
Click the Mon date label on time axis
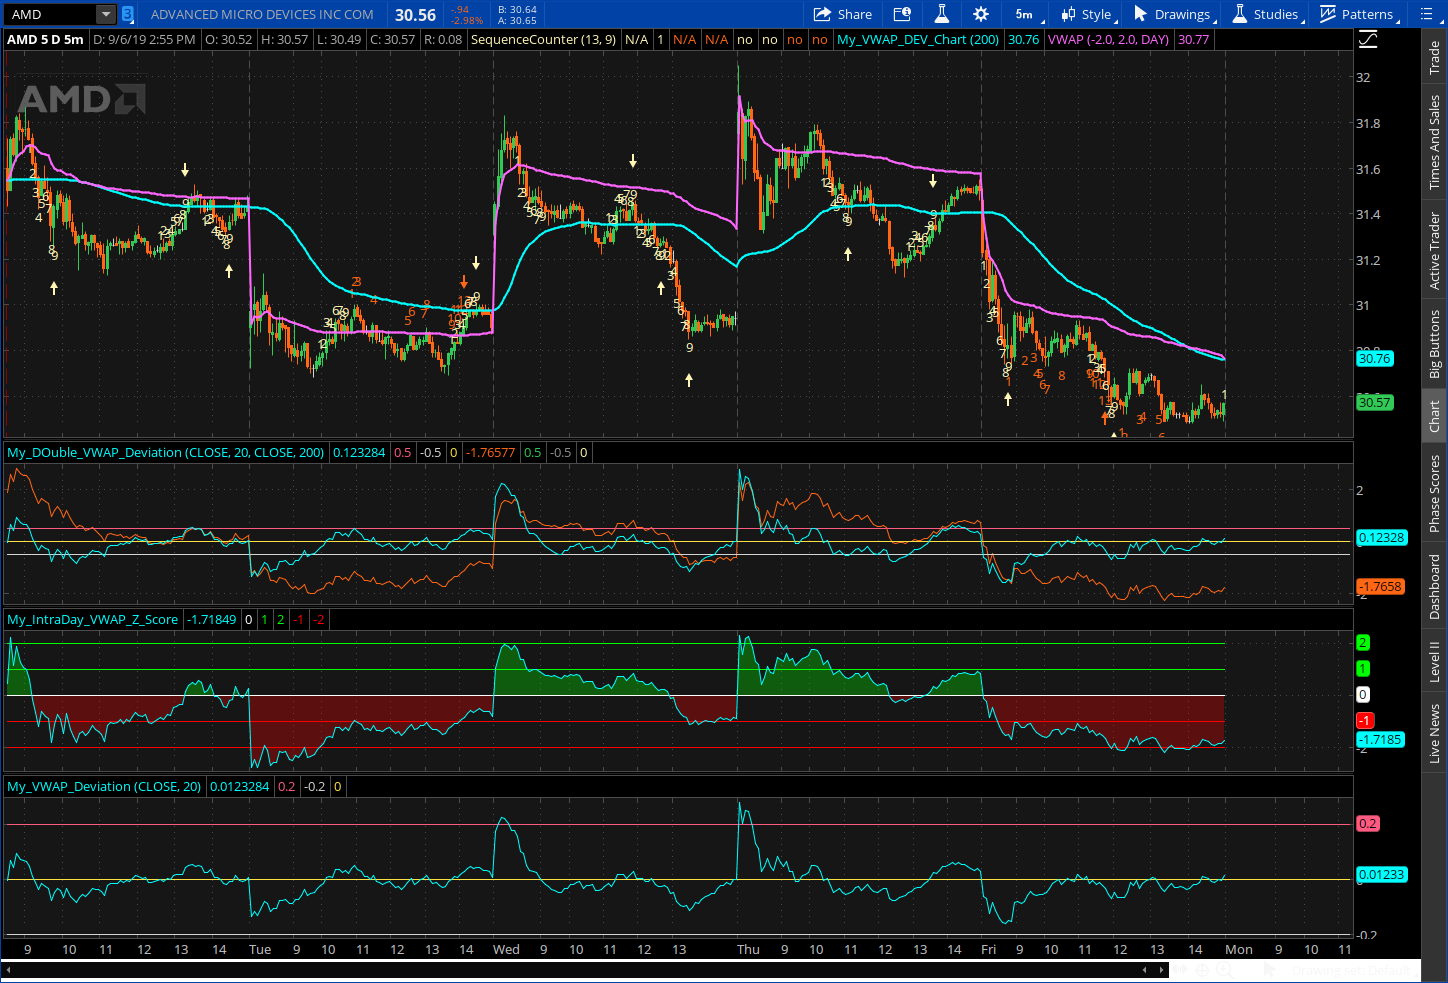click(1239, 950)
